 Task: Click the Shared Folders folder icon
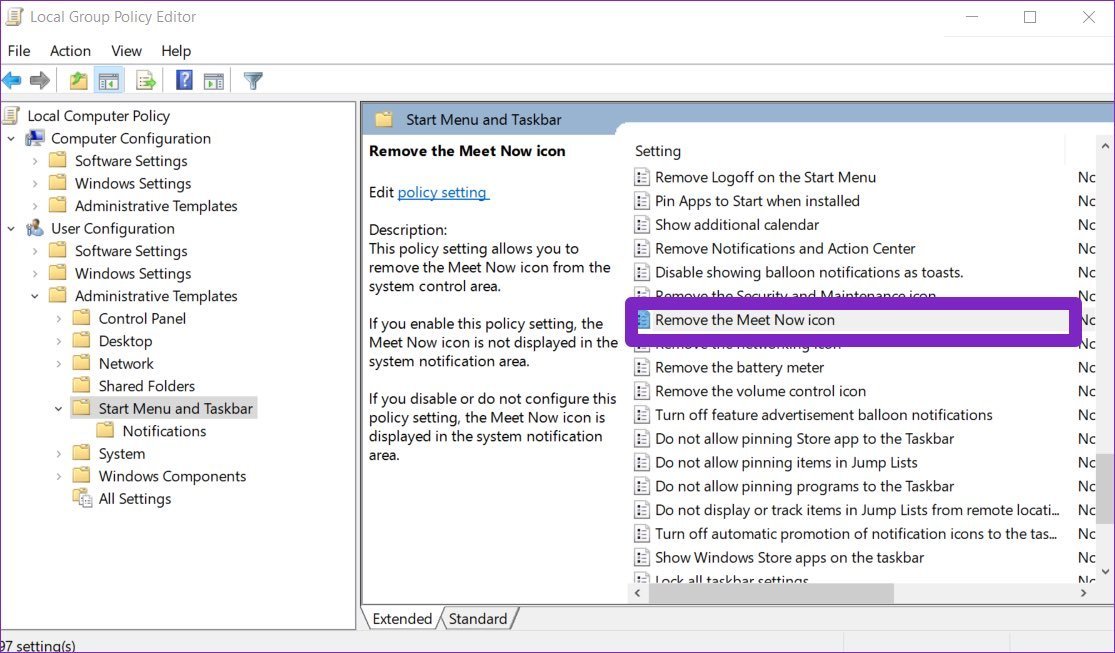pos(82,386)
